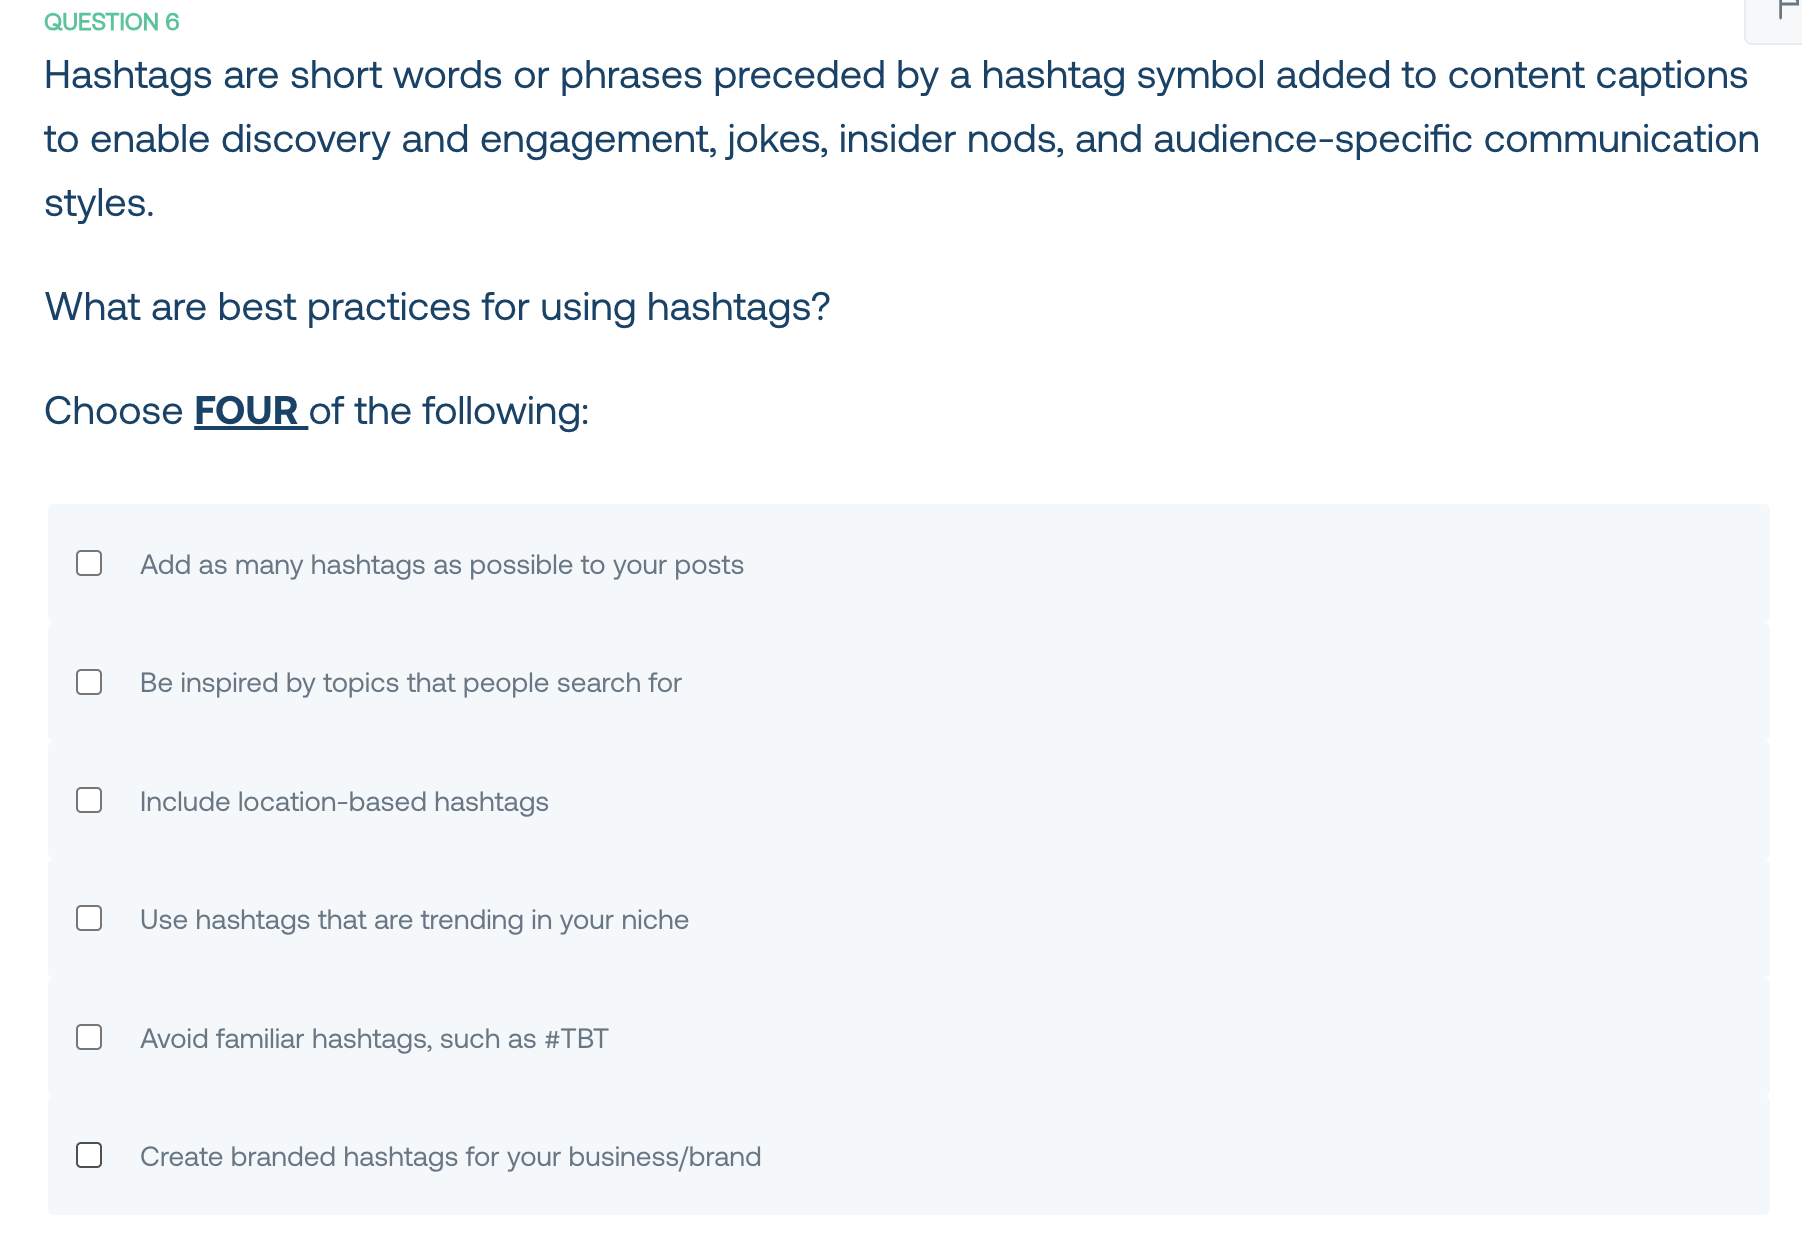Click the 'Create branded hashtags for your business/brand' text
The image size is (1802, 1246).
(x=450, y=1157)
